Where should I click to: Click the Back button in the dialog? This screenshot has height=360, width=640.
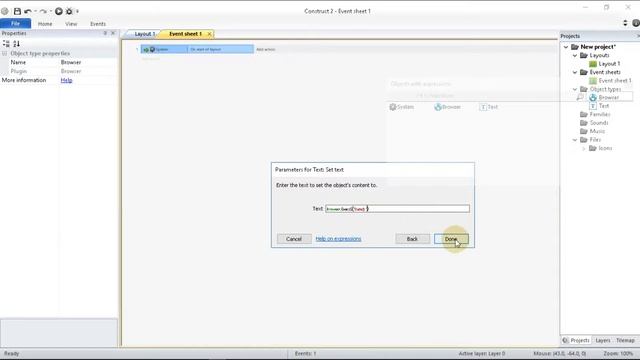[412, 239]
